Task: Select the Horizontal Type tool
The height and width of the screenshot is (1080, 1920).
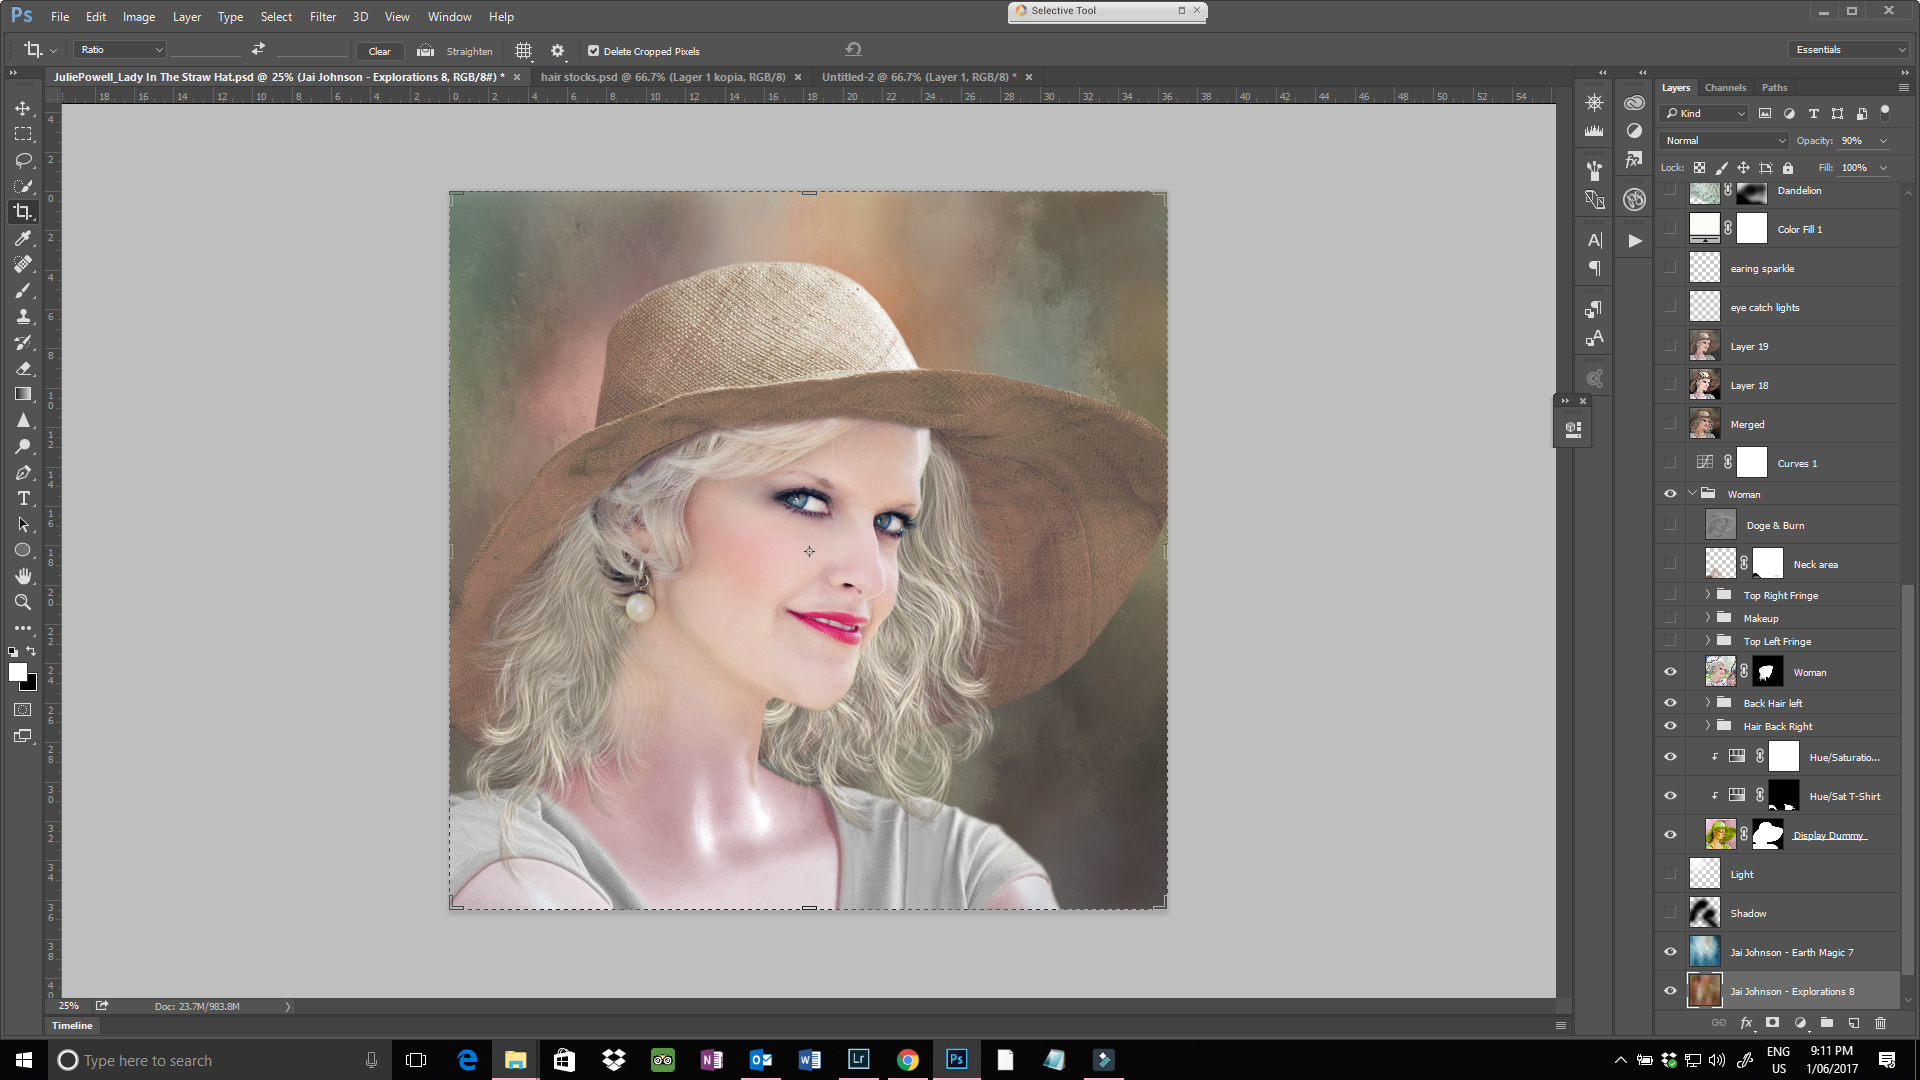Action: (x=23, y=498)
